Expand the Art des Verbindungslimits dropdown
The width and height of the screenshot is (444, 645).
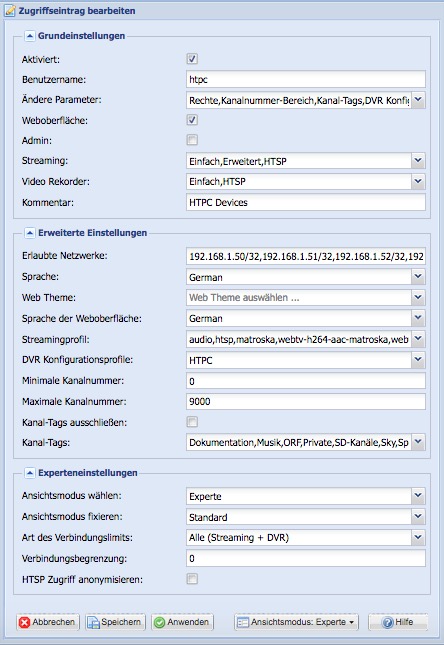(x=306, y=537)
